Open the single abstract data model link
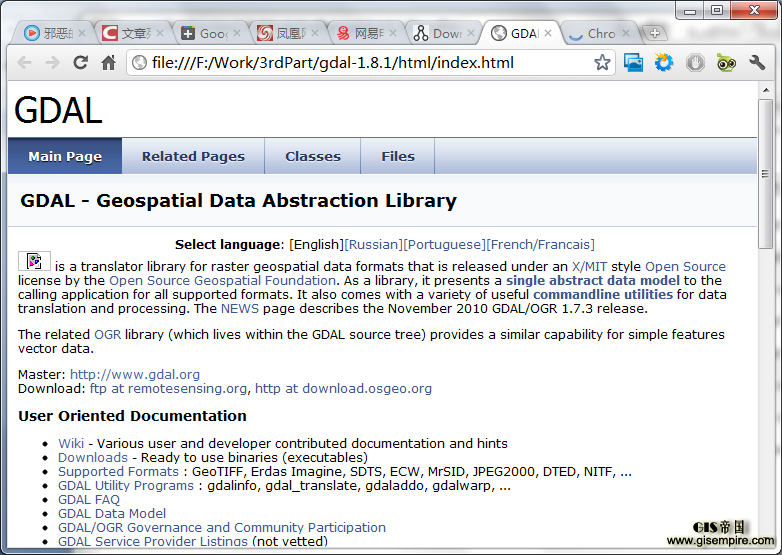The width and height of the screenshot is (782, 555). point(592,281)
